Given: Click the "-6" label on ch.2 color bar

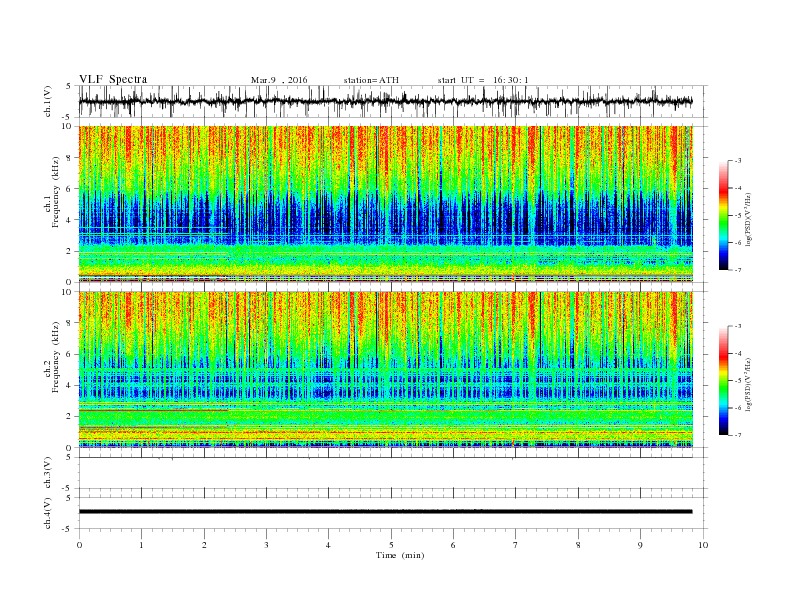Looking at the screenshot, I should [738, 408].
